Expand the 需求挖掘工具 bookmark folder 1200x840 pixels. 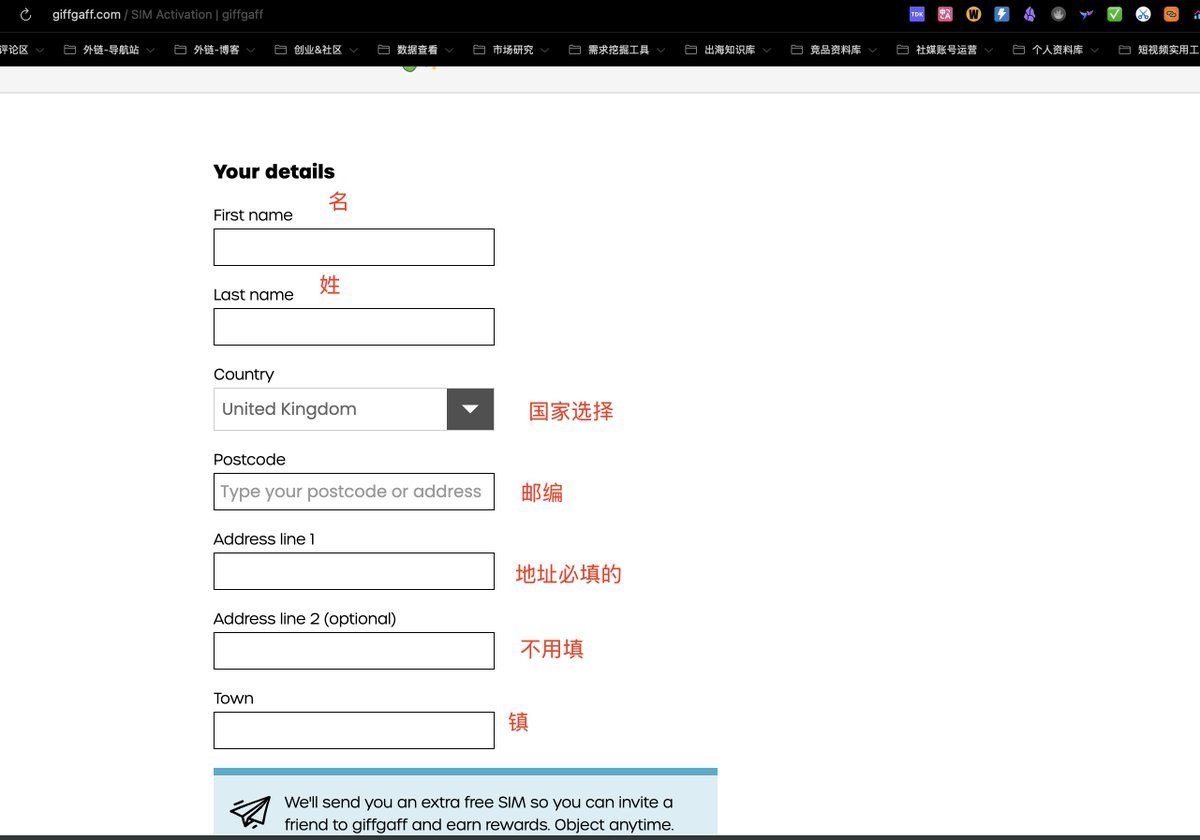(x=617, y=49)
